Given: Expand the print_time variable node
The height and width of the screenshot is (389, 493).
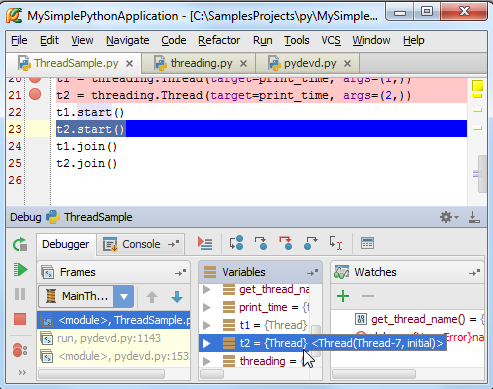Looking at the screenshot, I should pyautogui.click(x=207, y=307).
